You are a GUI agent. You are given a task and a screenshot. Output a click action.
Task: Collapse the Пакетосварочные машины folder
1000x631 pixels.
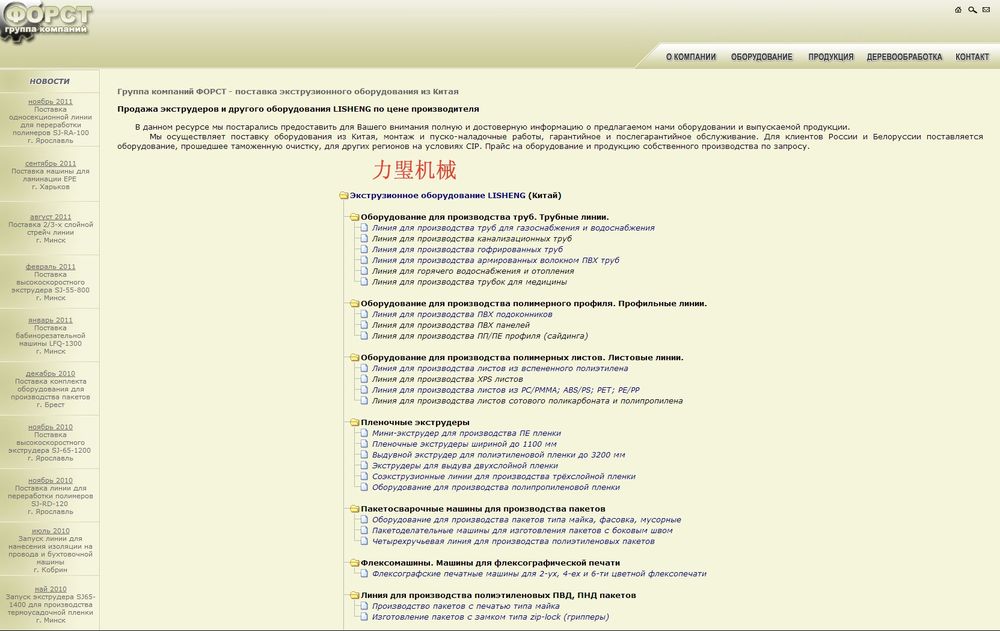355,509
